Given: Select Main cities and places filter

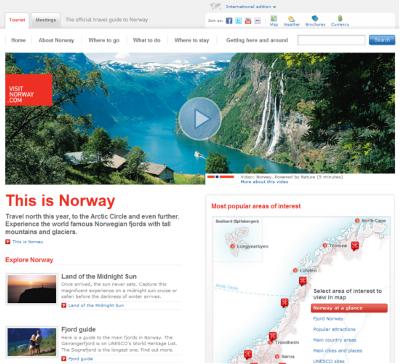Looking at the screenshot, I should (338, 351).
